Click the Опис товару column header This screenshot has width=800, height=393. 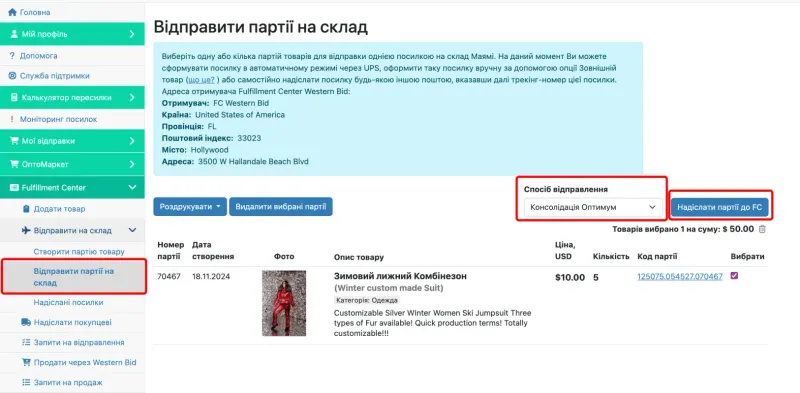tap(359, 257)
